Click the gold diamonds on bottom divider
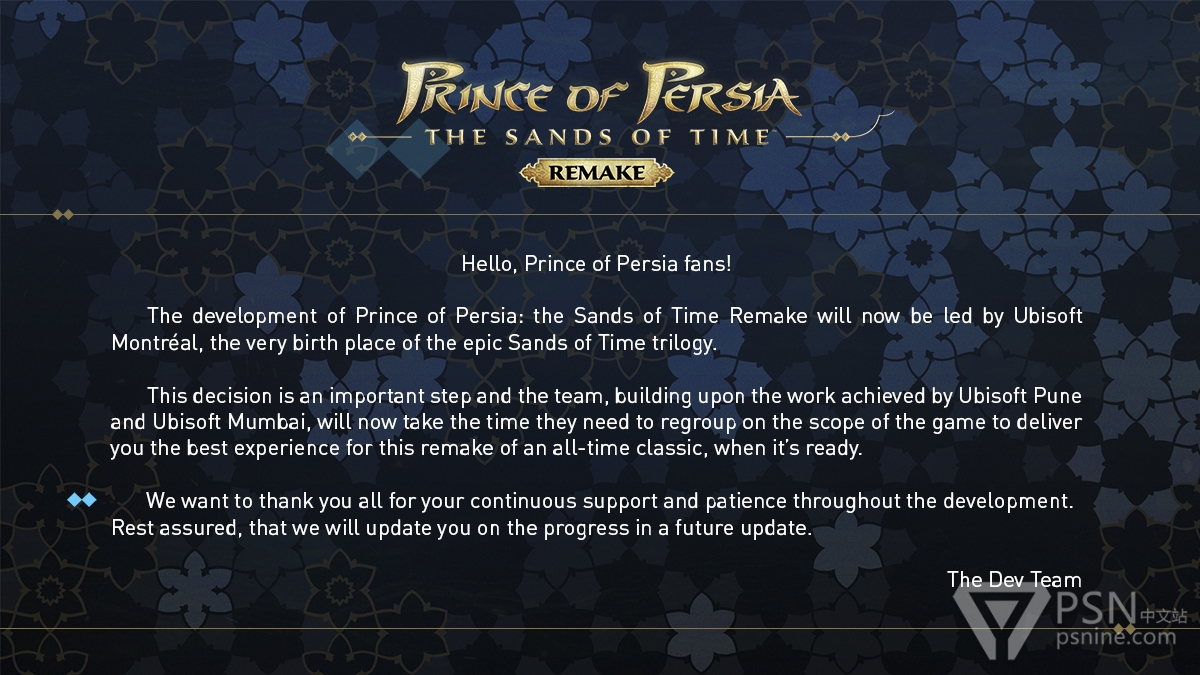This screenshot has height=675, width=1200. (x=1124, y=628)
